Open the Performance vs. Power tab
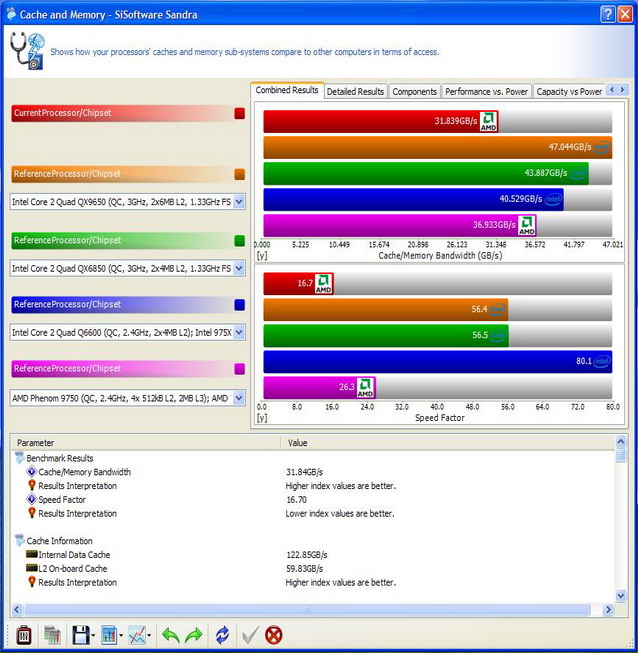Viewport: 638px width, 653px height. click(x=486, y=92)
